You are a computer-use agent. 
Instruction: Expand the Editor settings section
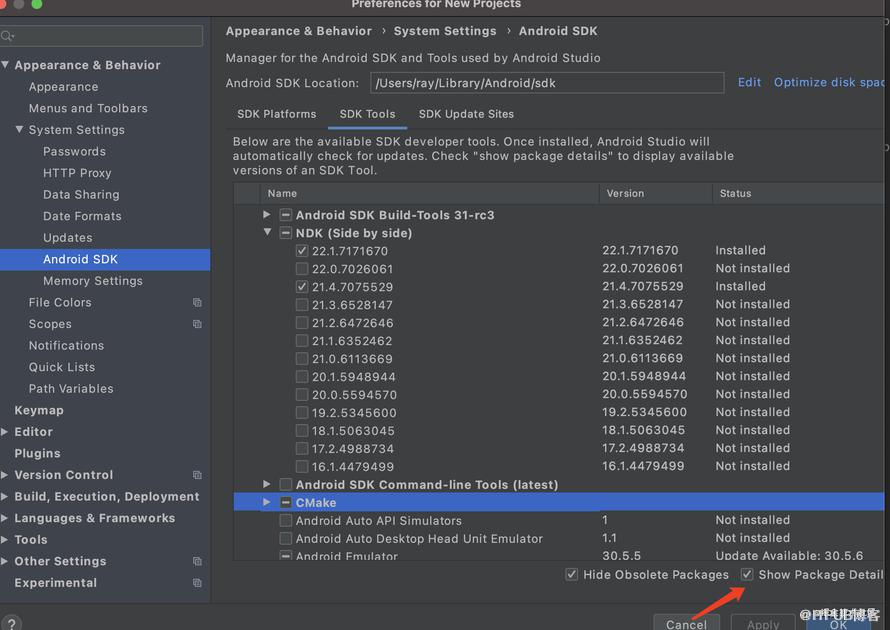point(5,432)
